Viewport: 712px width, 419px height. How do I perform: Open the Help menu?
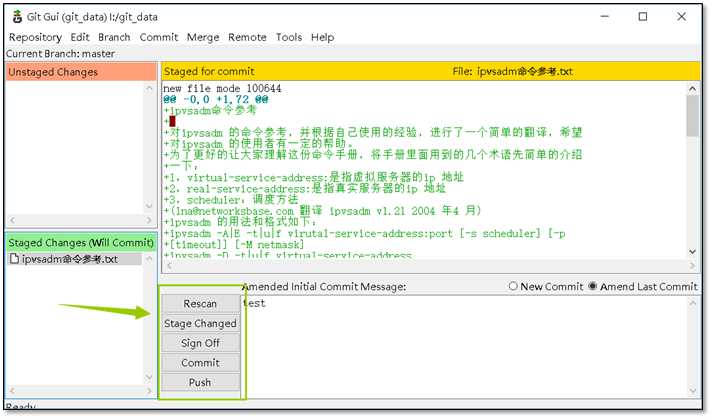(x=322, y=37)
